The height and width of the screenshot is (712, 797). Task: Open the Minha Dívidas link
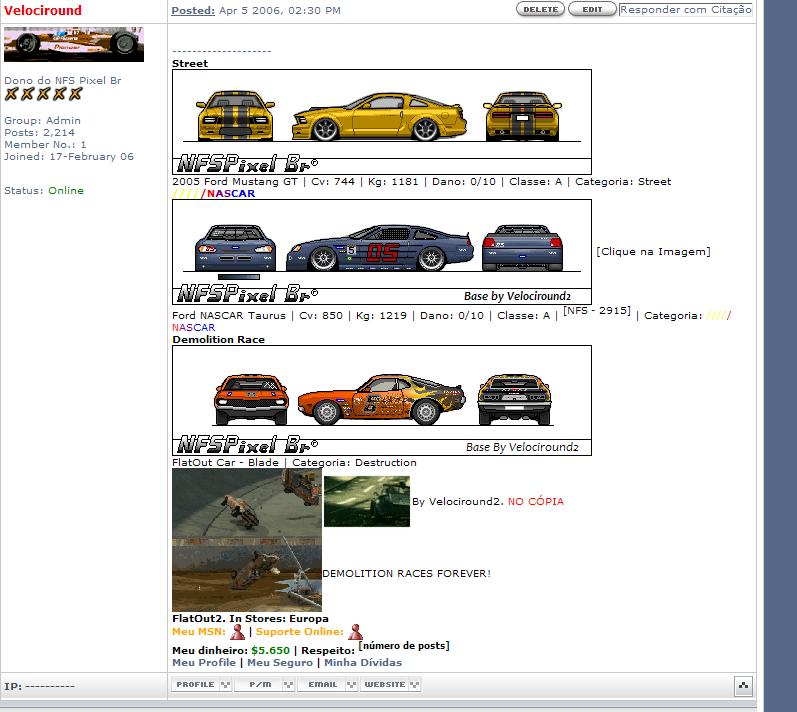click(x=363, y=663)
